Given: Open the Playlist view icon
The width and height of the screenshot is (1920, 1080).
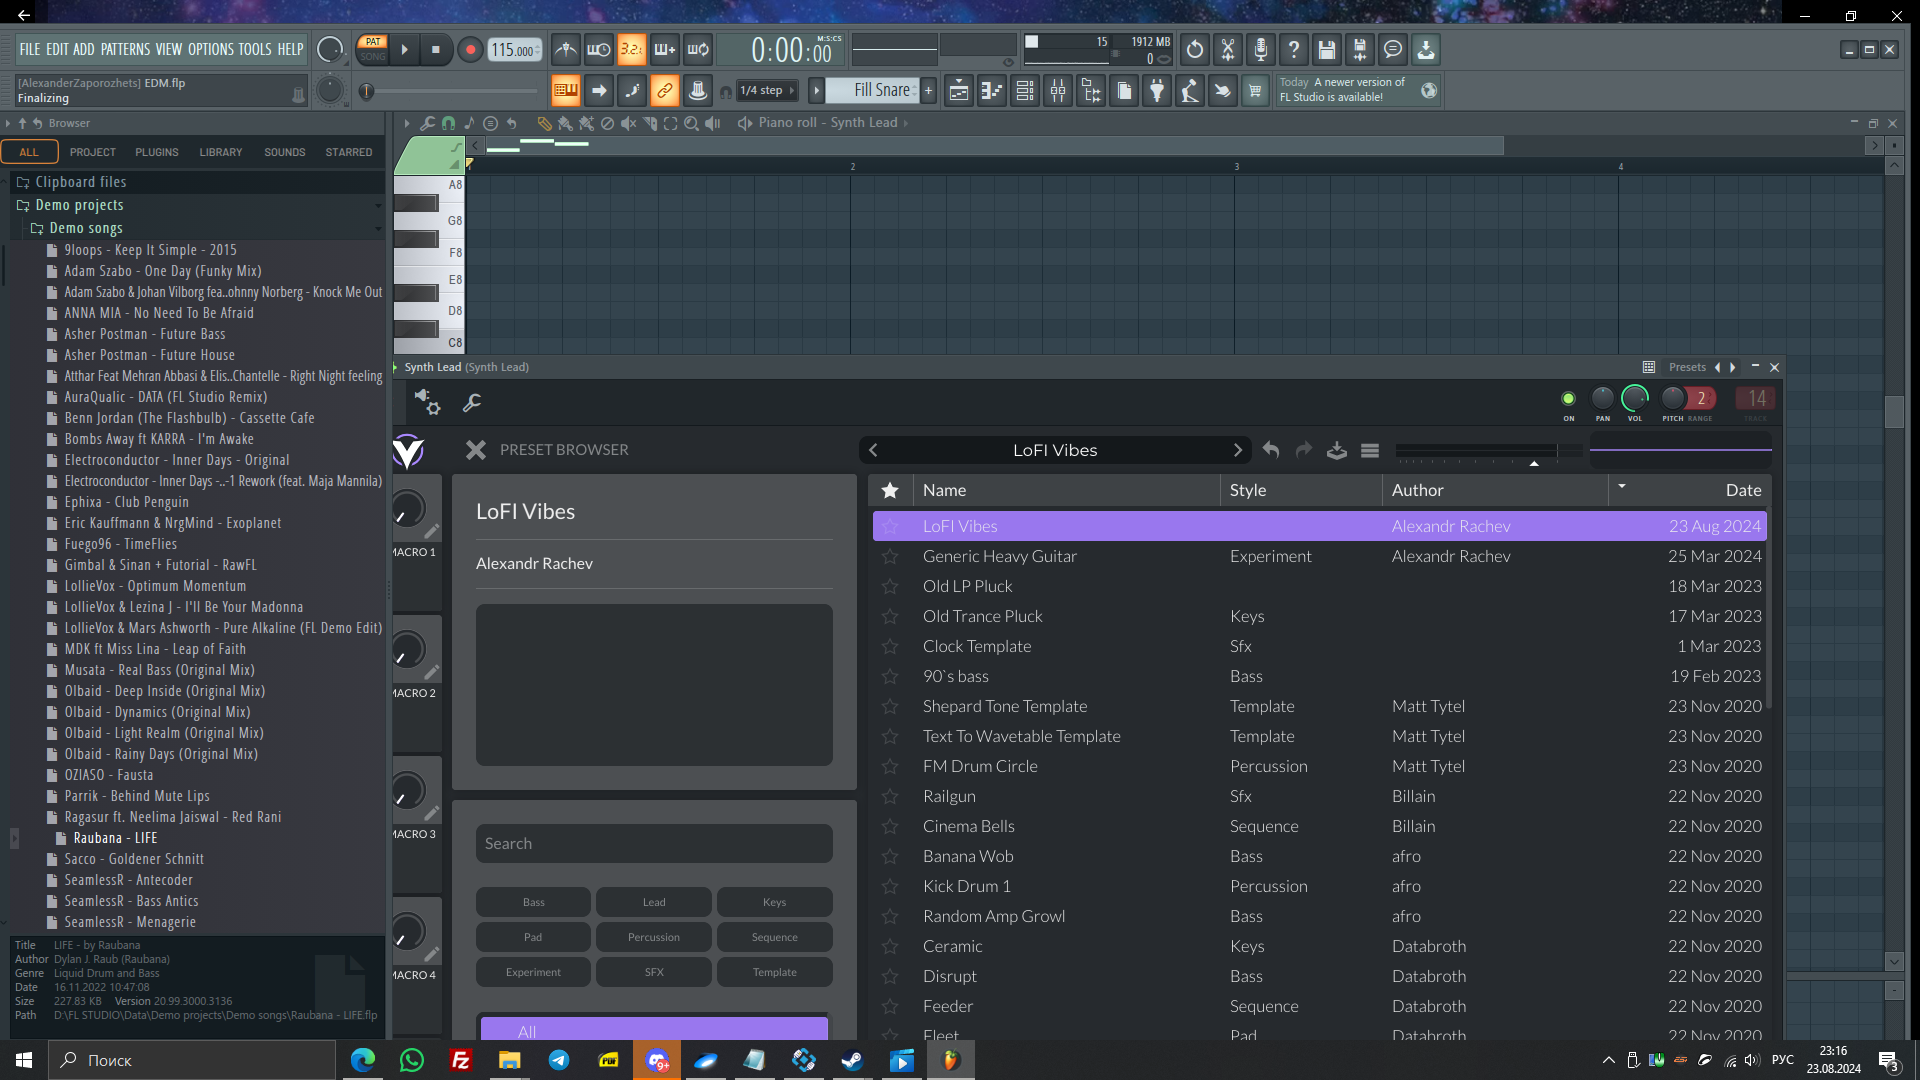Looking at the screenshot, I should [x=959, y=91].
